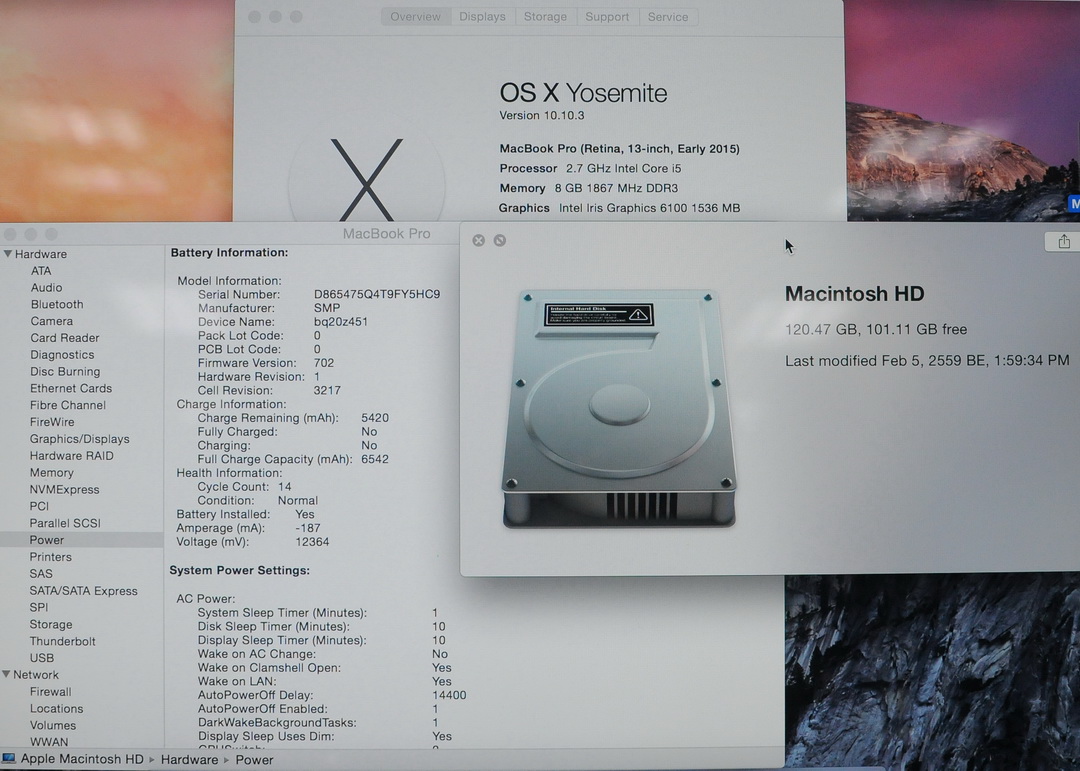The height and width of the screenshot is (771, 1080).
Task: Select Disc Burning in the sidebar
Action: 65,371
